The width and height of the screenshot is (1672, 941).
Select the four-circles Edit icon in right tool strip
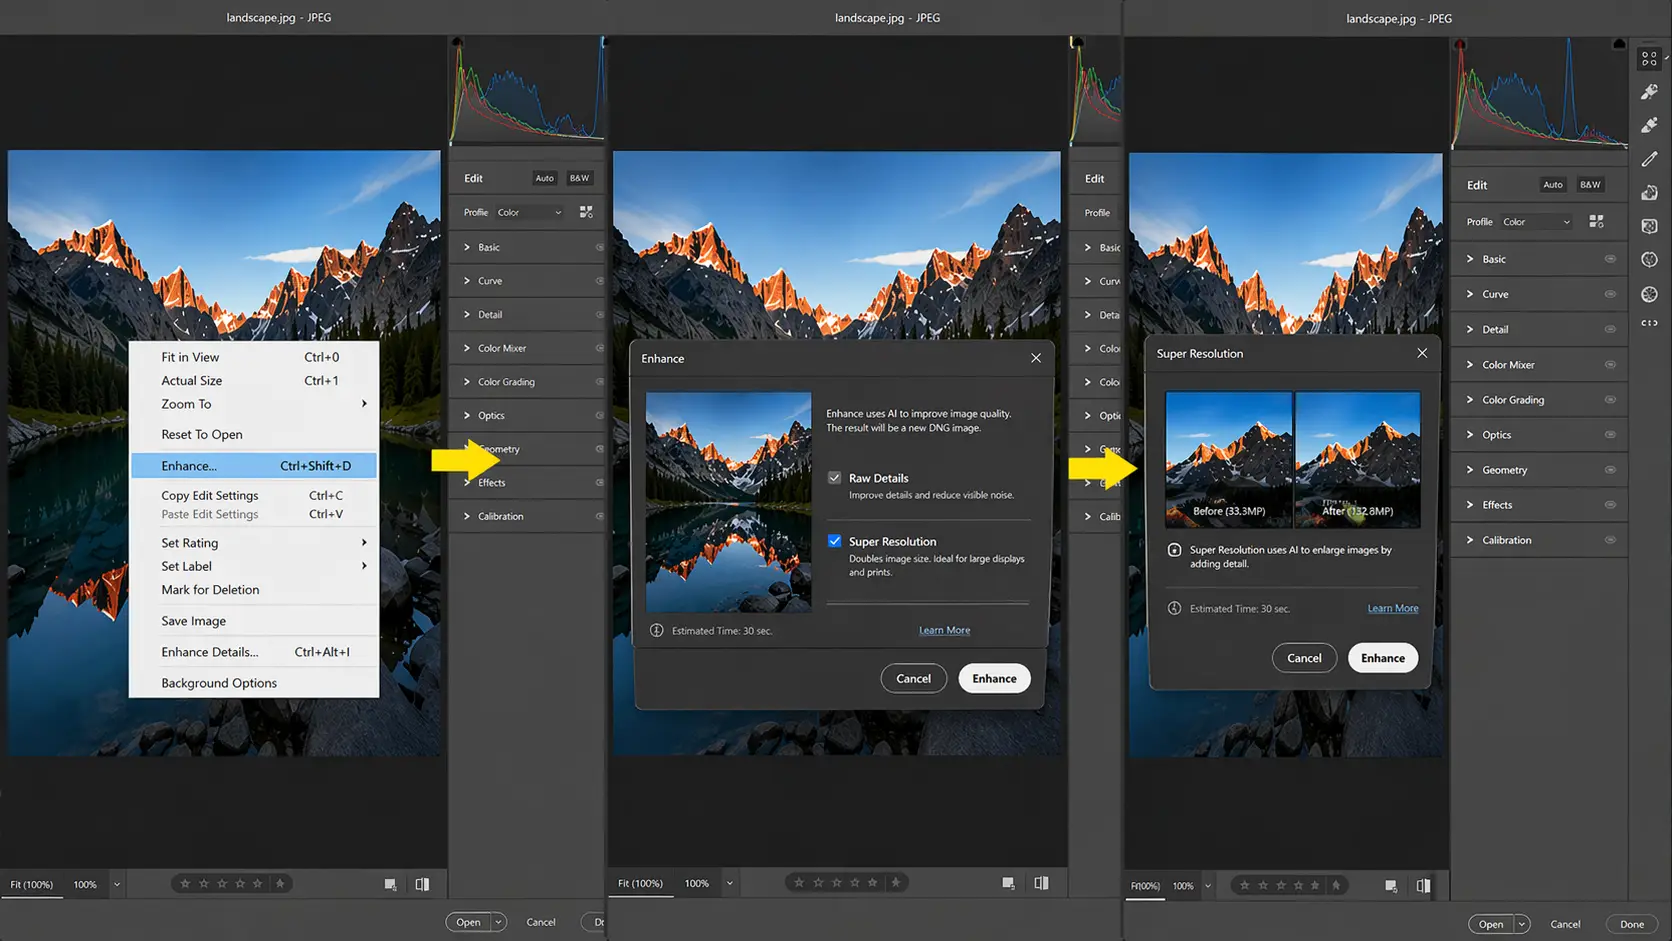[1649, 59]
